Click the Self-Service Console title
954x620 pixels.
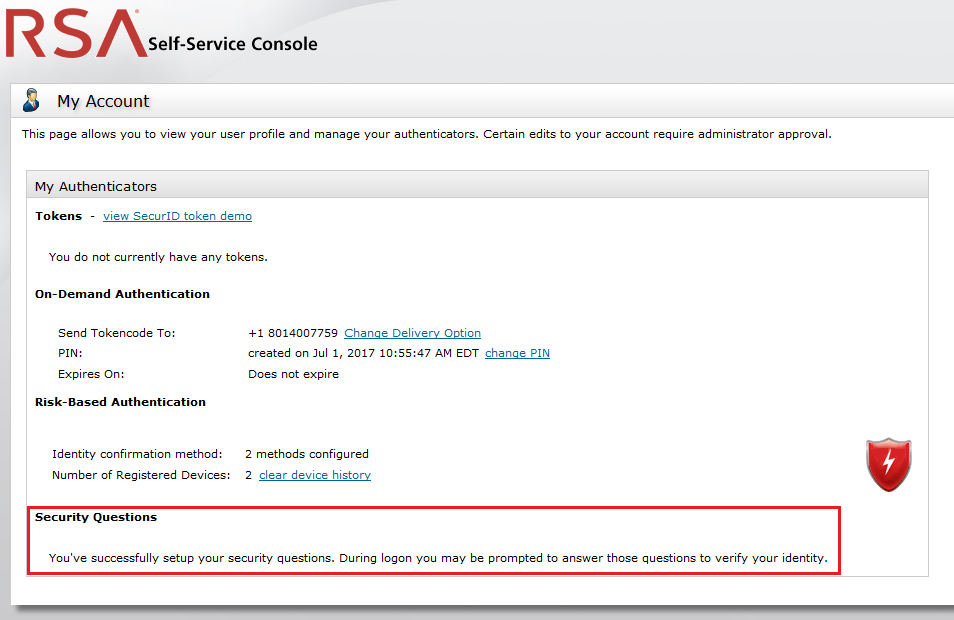point(232,44)
